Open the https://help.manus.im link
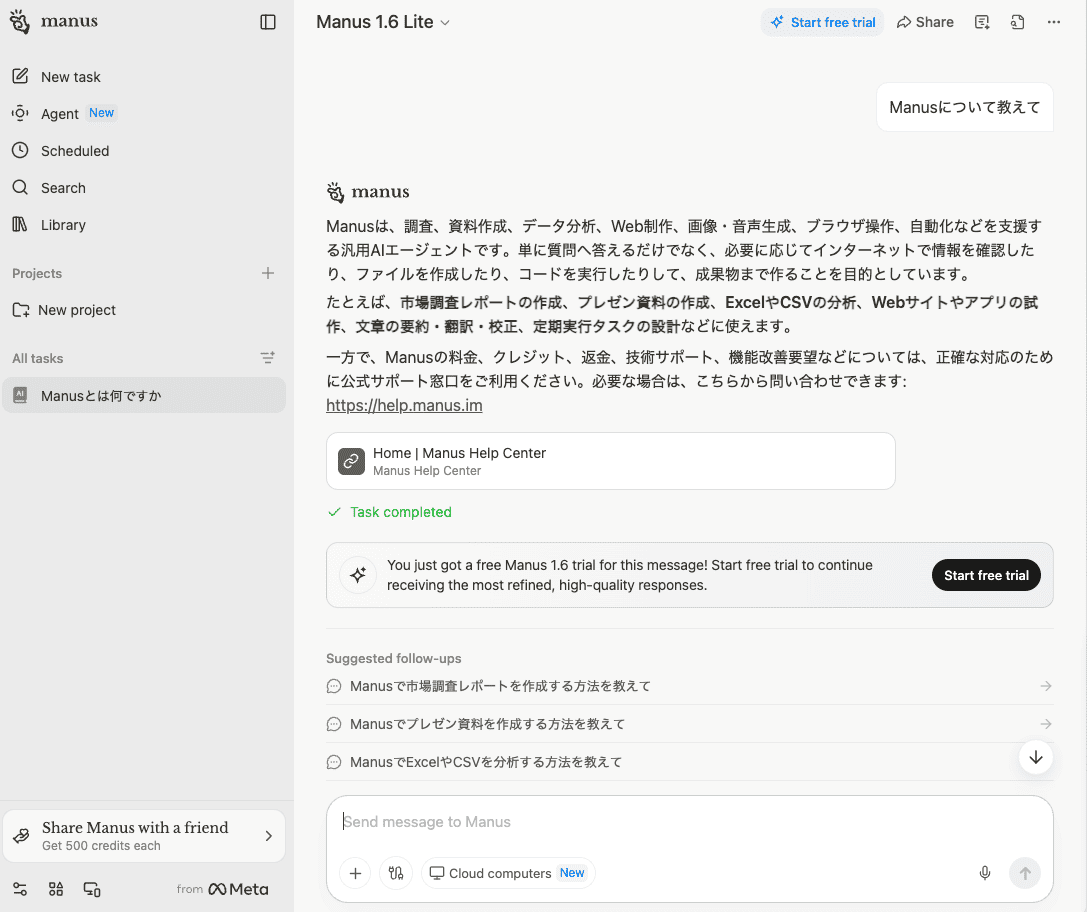The height and width of the screenshot is (912, 1087). click(404, 405)
